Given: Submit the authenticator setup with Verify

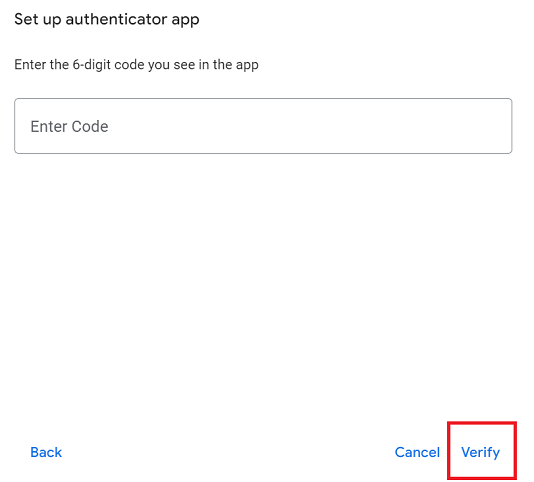Looking at the screenshot, I should pyautogui.click(x=480, y=452).
